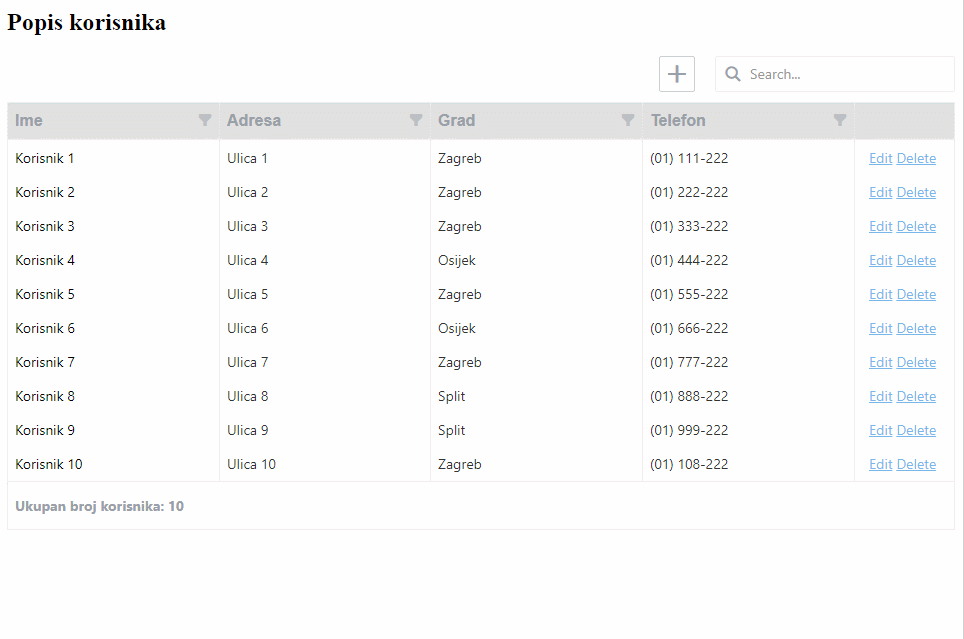
Task: Delete the Korisnik 3 row
Action: [x=916, y=226]
